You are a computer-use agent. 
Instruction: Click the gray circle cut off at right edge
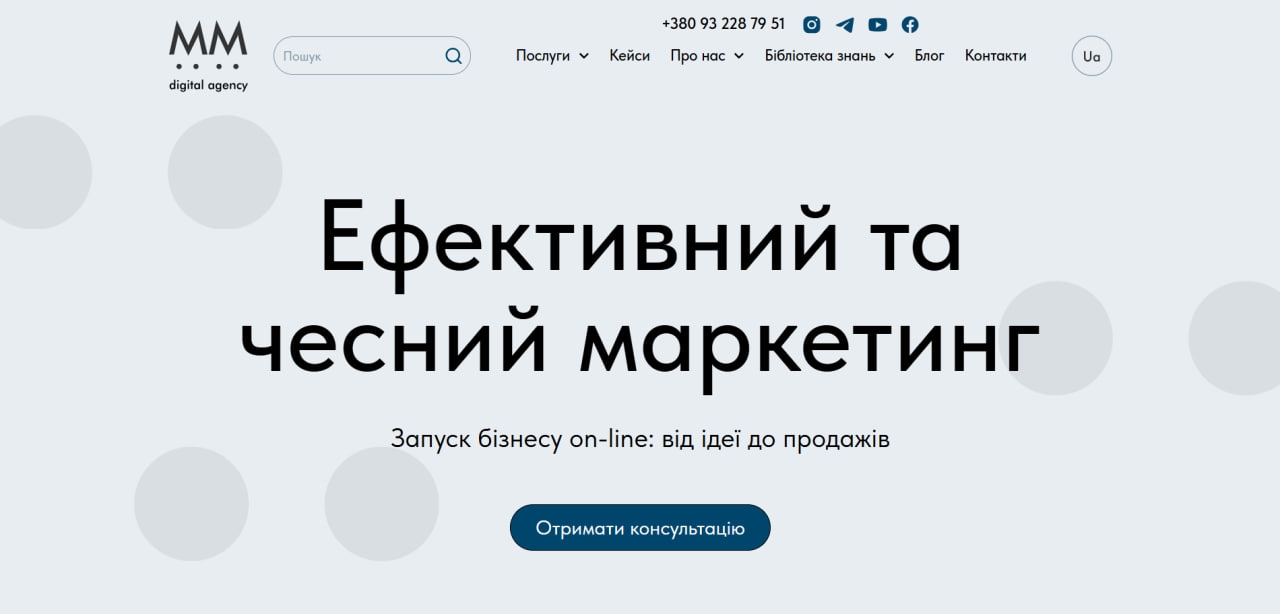[1240, 338]
